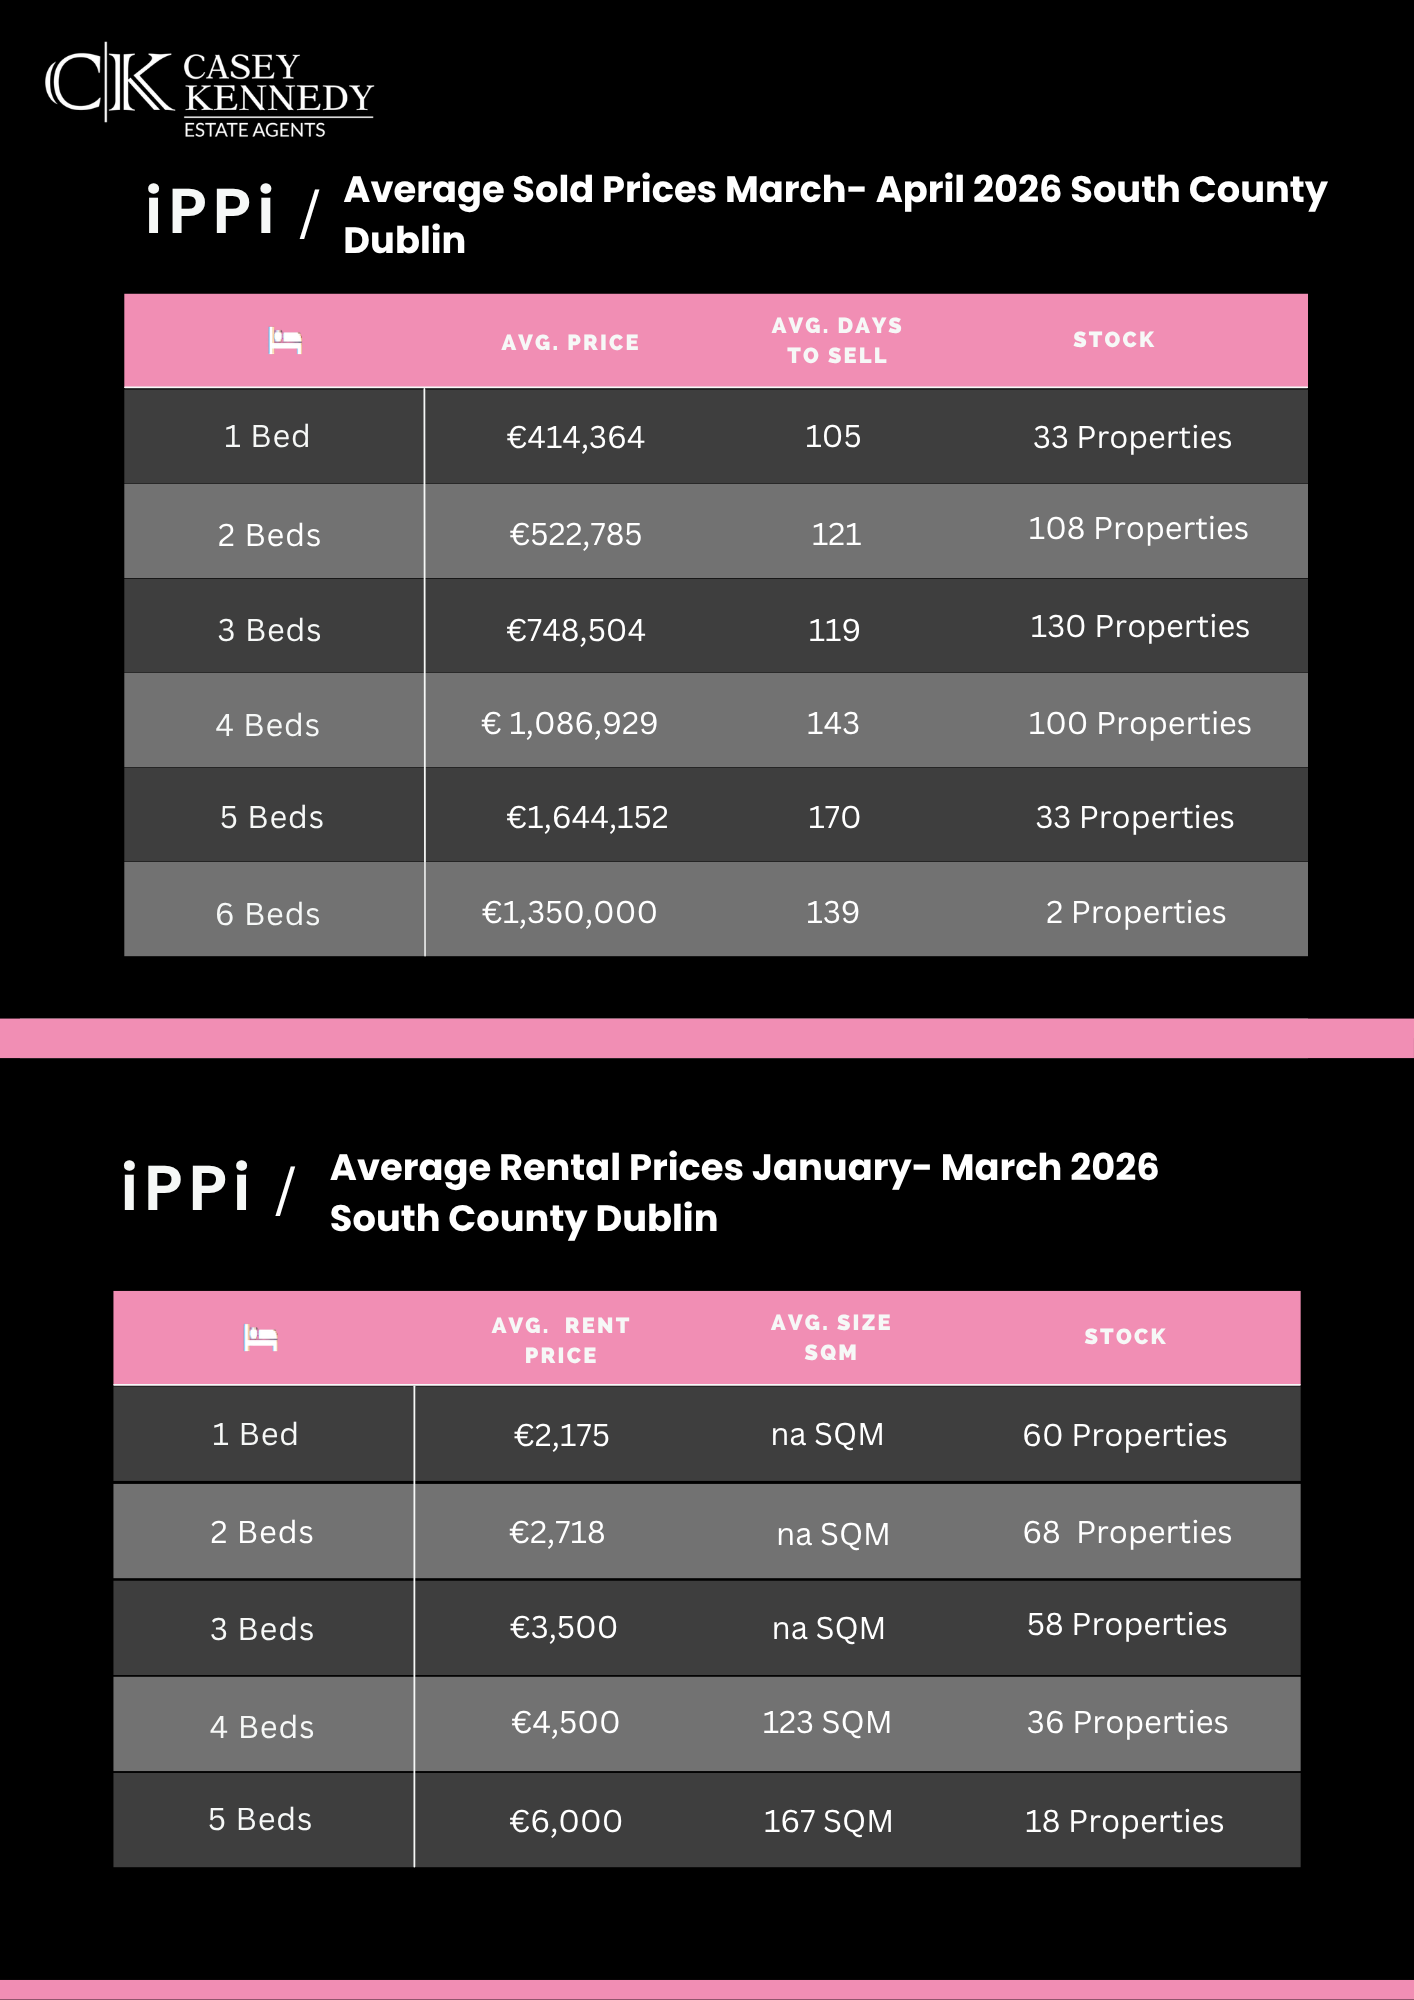Click the pink divider band between the tables
The height and width of the screenshot is (2000, 1414).
pyautogui.click(x=707, y=1038)
